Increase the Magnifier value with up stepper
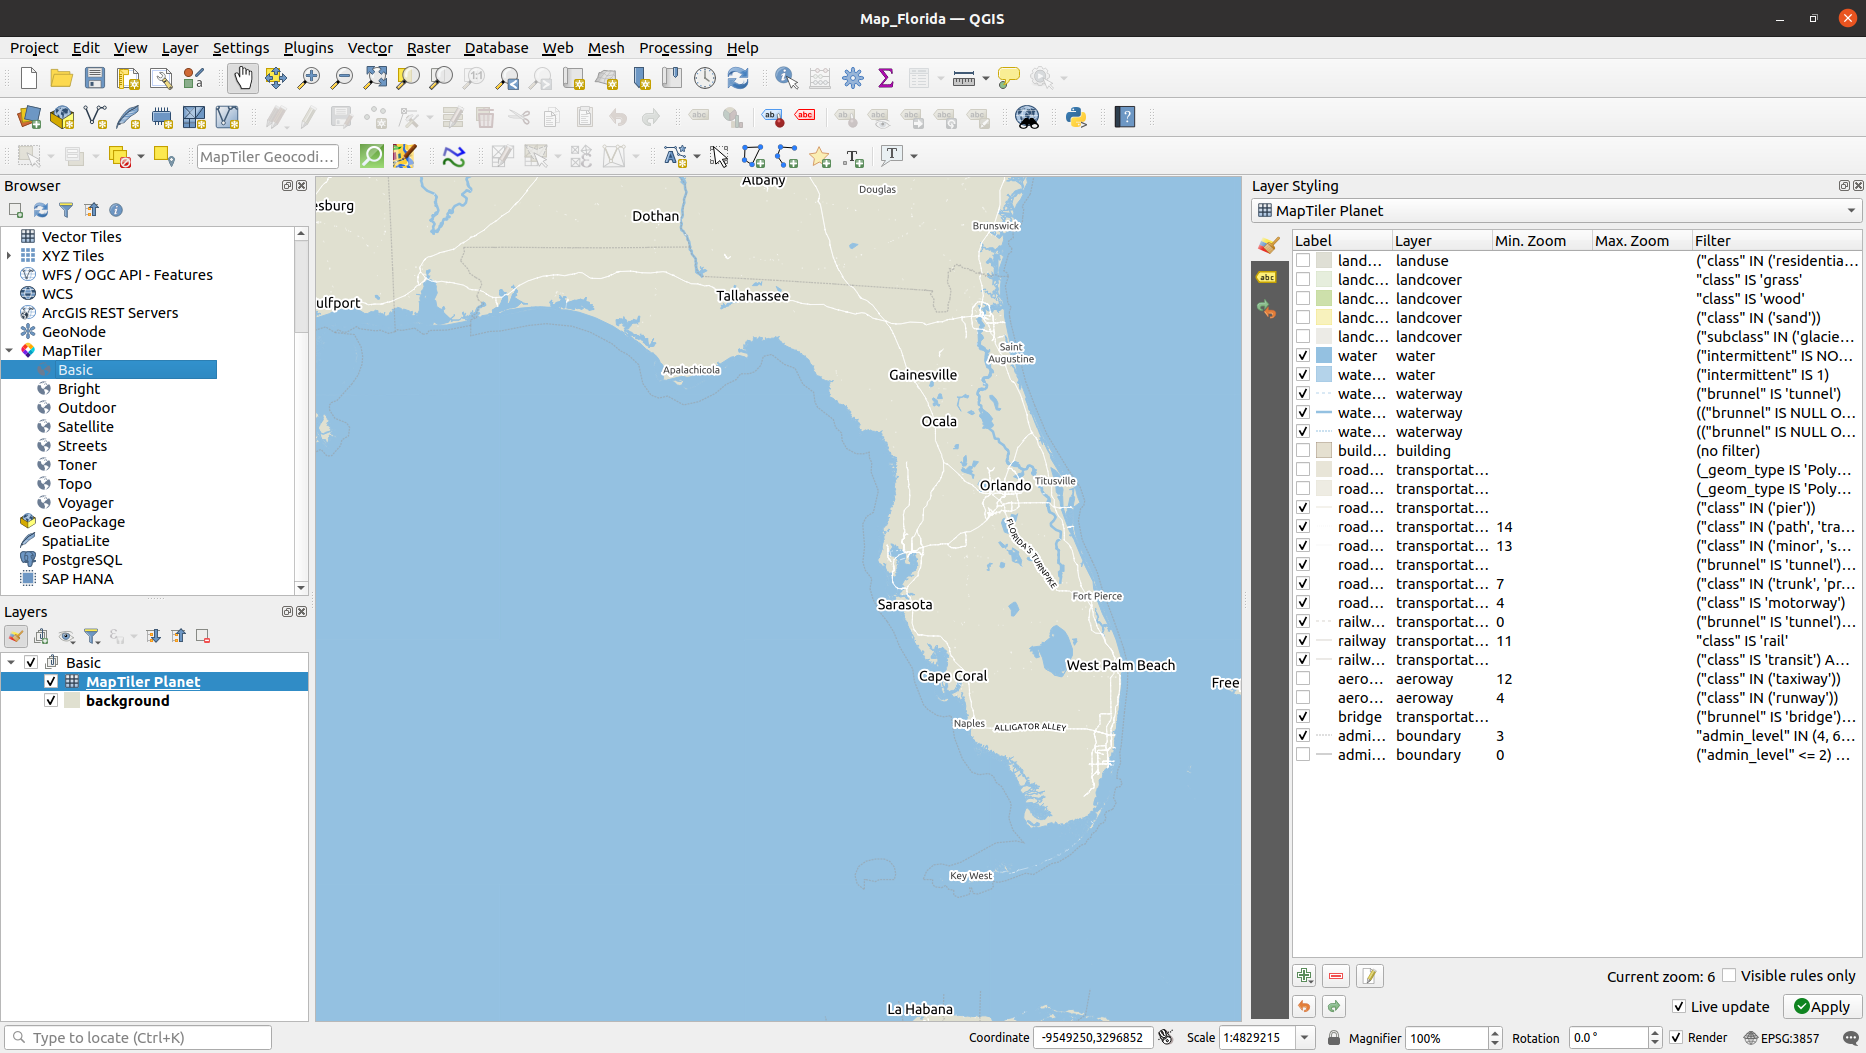The image size is (1866, 1053). point(1495,1033)
